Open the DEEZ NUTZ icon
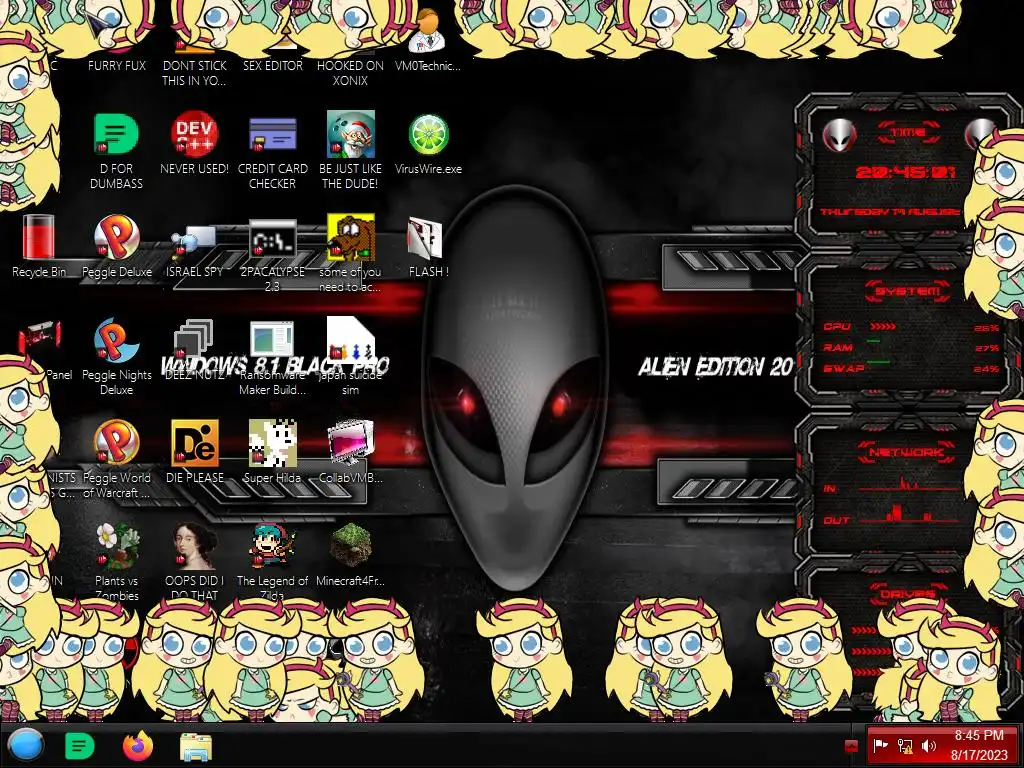 click(193, 340)
